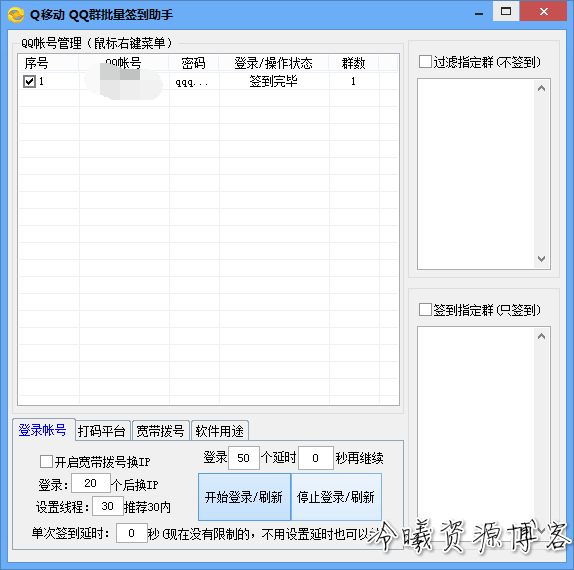The image size is (574, 570).
Task: Close the QQ群批量签到助手 window
Action: (544, 12)
